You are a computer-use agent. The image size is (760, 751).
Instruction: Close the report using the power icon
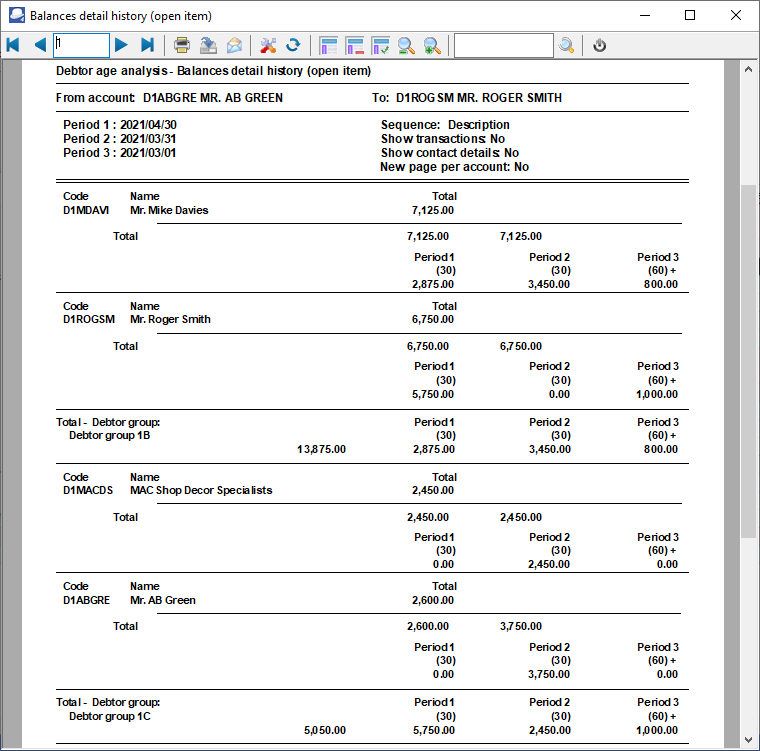(600, 45)
